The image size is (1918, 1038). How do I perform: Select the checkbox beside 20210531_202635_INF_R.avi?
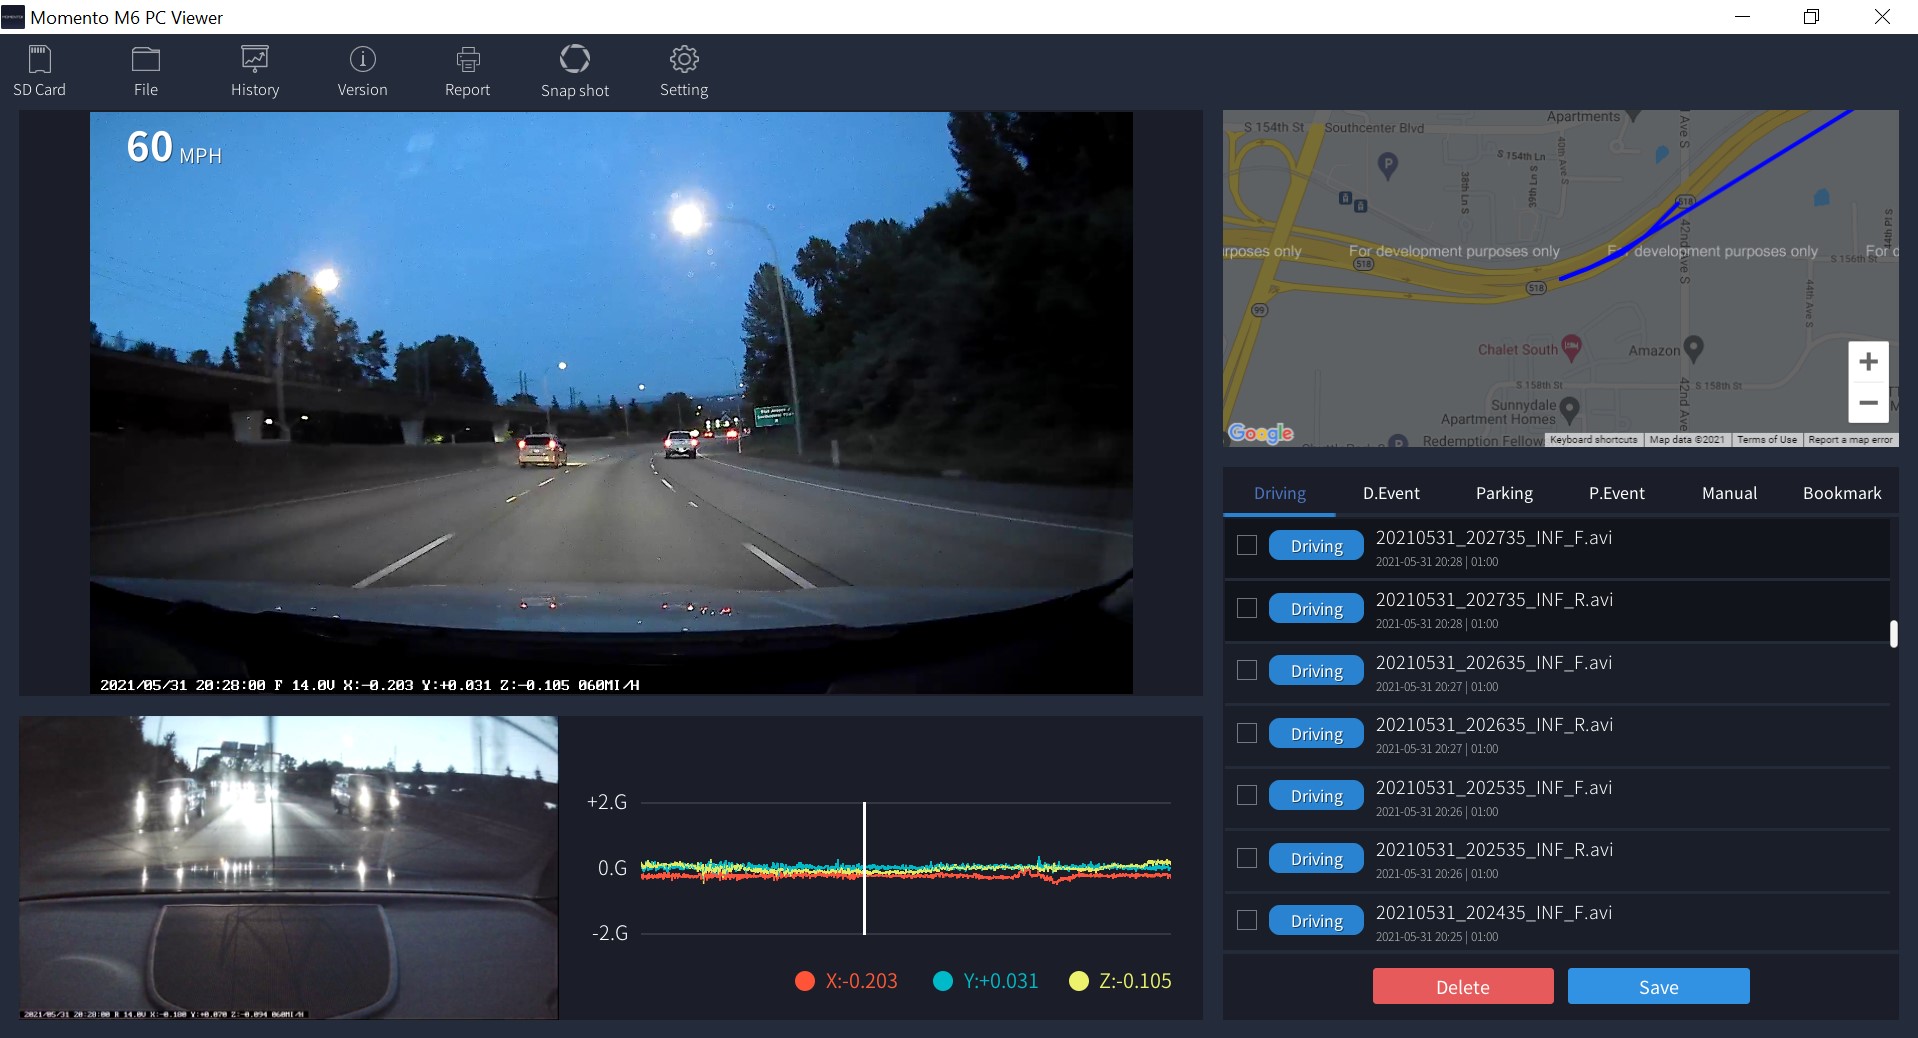tap(1247, 733)
